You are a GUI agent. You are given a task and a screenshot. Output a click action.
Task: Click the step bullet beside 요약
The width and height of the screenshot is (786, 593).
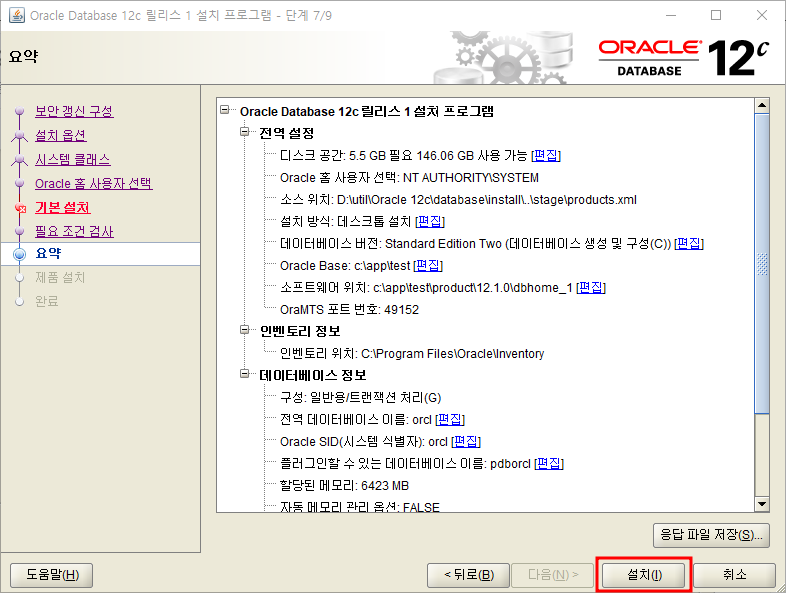pyautogui.click(x=20, y=254)
